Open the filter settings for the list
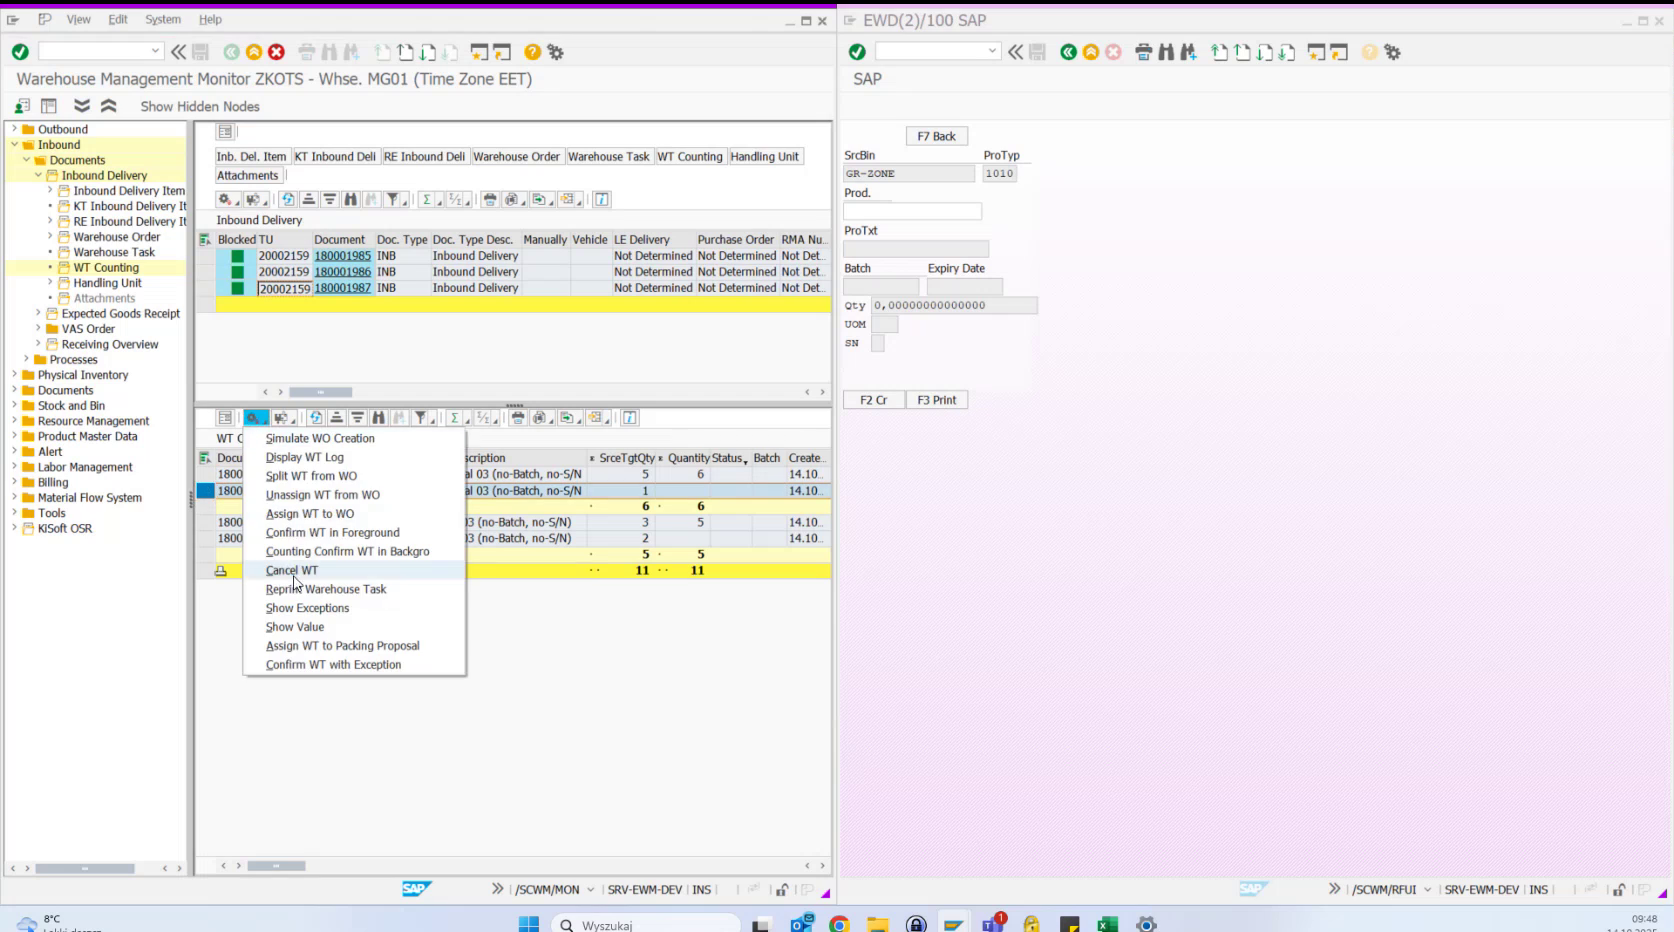1674x932 pixels. click(393, 199)
